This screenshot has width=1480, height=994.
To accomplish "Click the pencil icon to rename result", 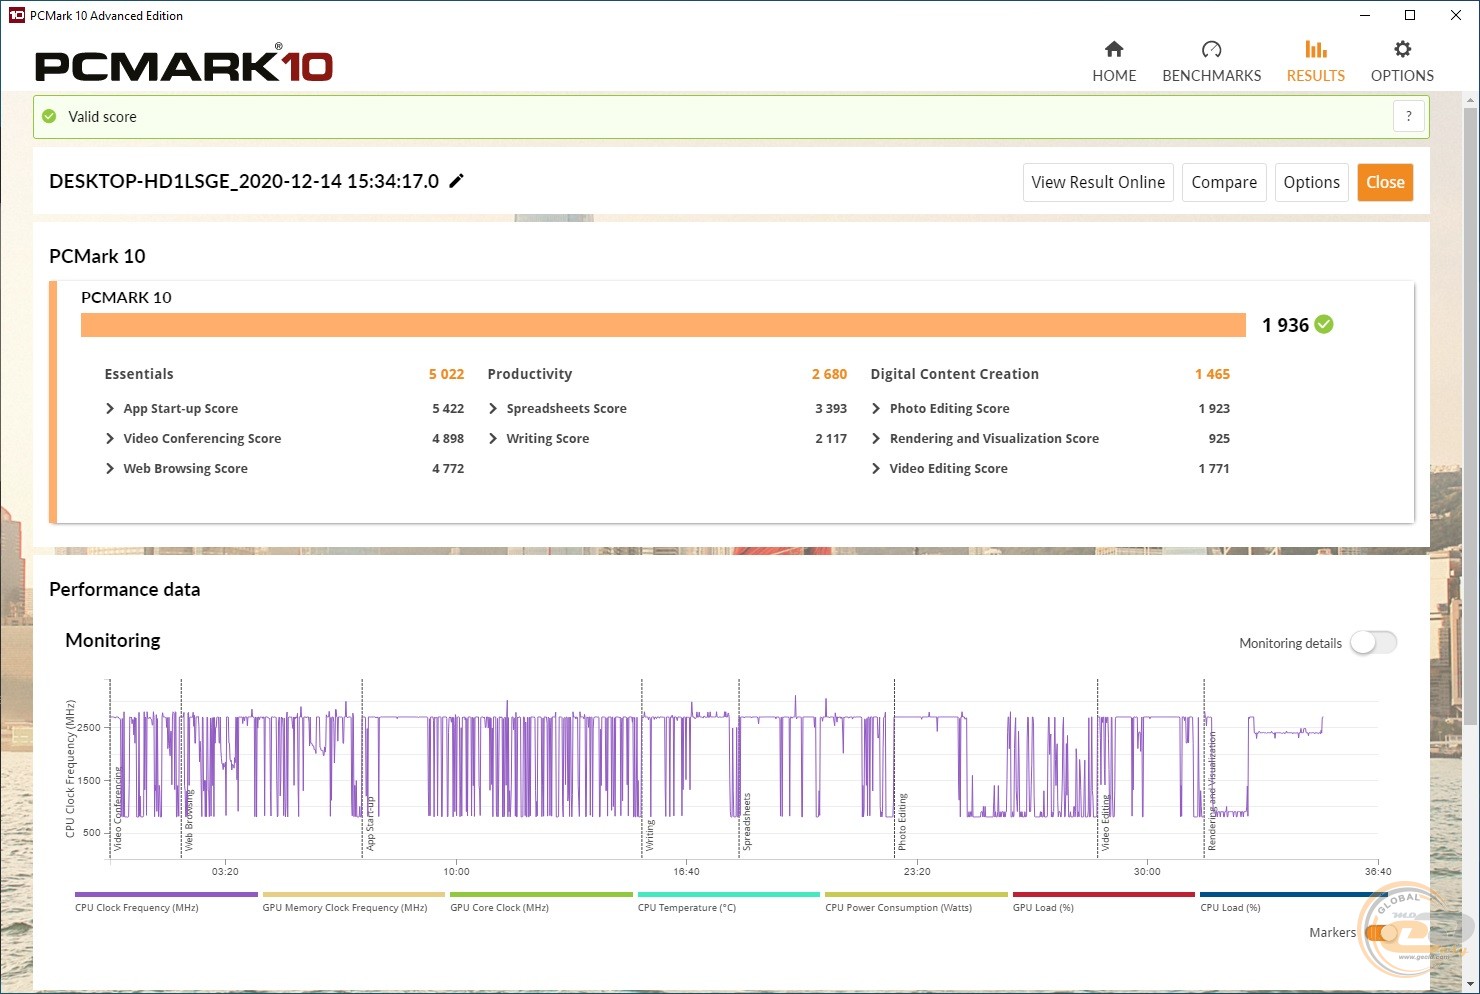I will (x=456, y=181).
